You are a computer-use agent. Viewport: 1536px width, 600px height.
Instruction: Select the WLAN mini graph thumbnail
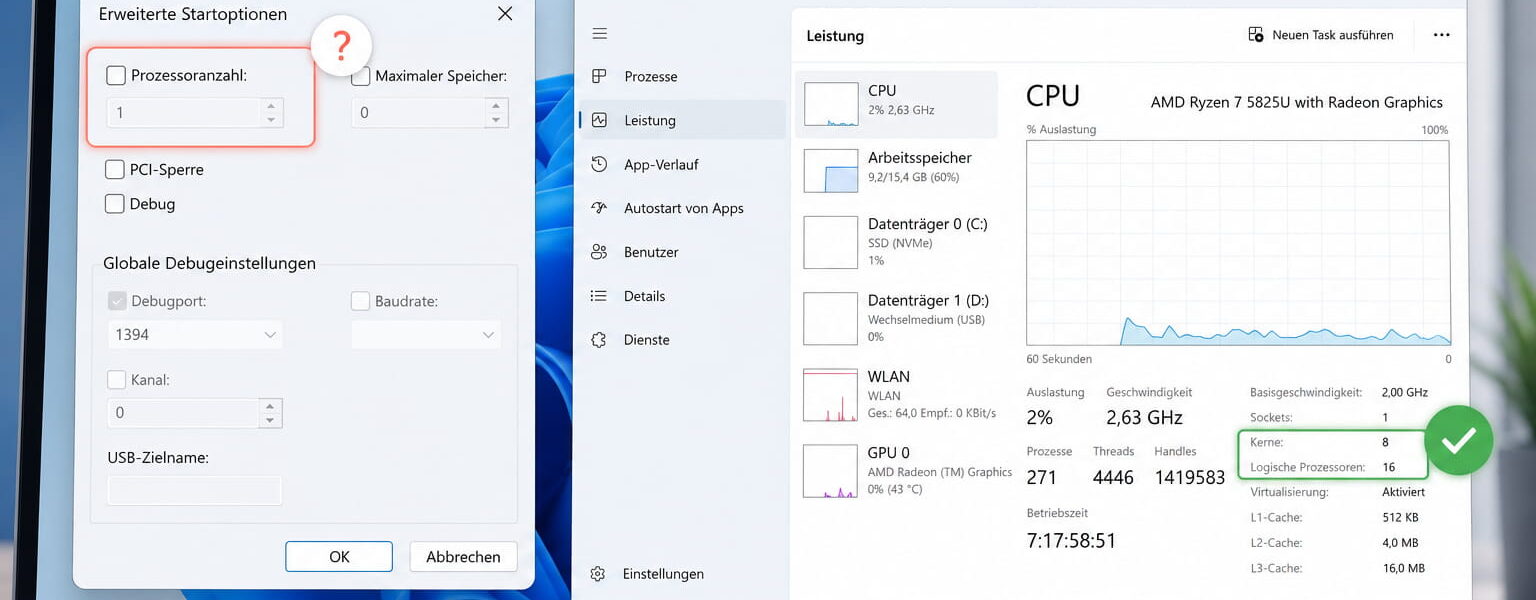[831, 395]
